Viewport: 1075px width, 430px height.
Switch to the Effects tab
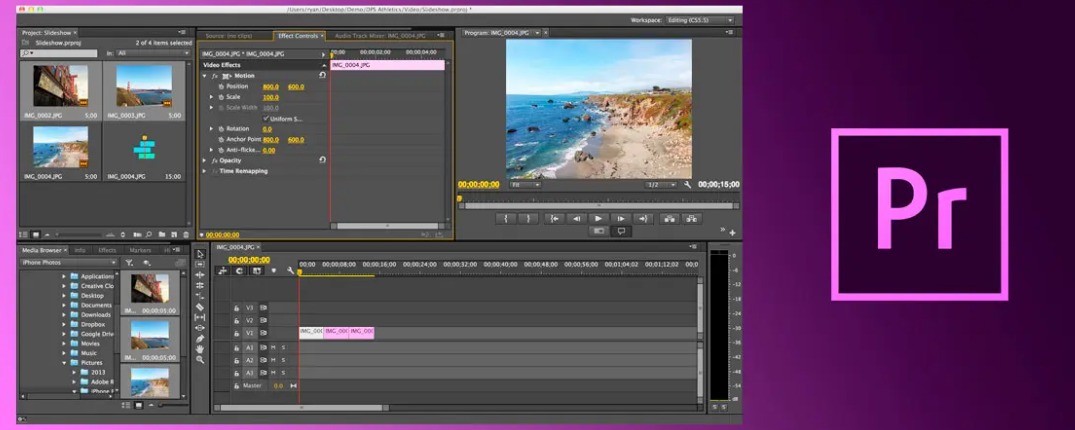click(107, 250)
